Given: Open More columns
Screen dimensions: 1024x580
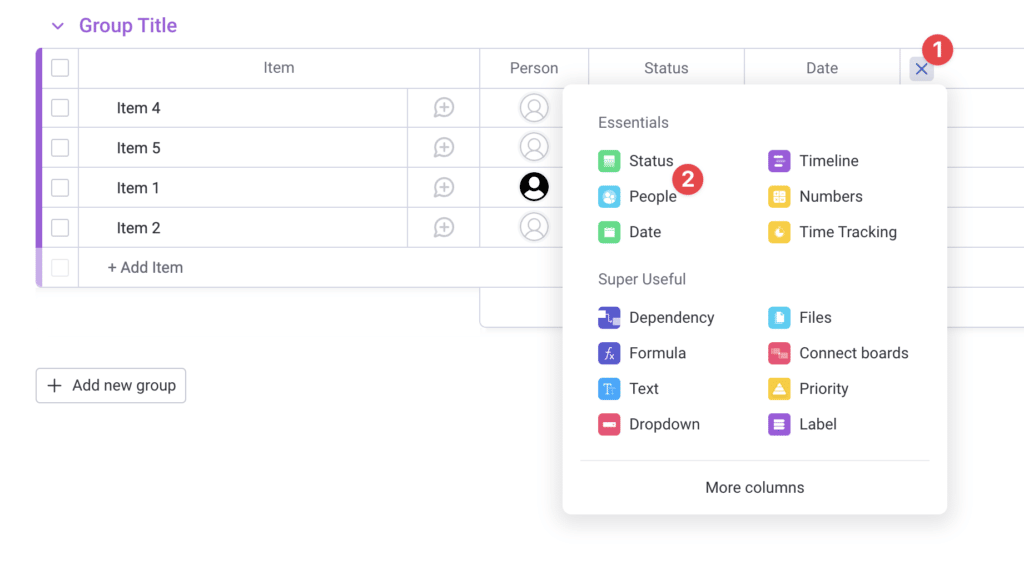Looking at the screenshot, I should [x=754, y=488].
